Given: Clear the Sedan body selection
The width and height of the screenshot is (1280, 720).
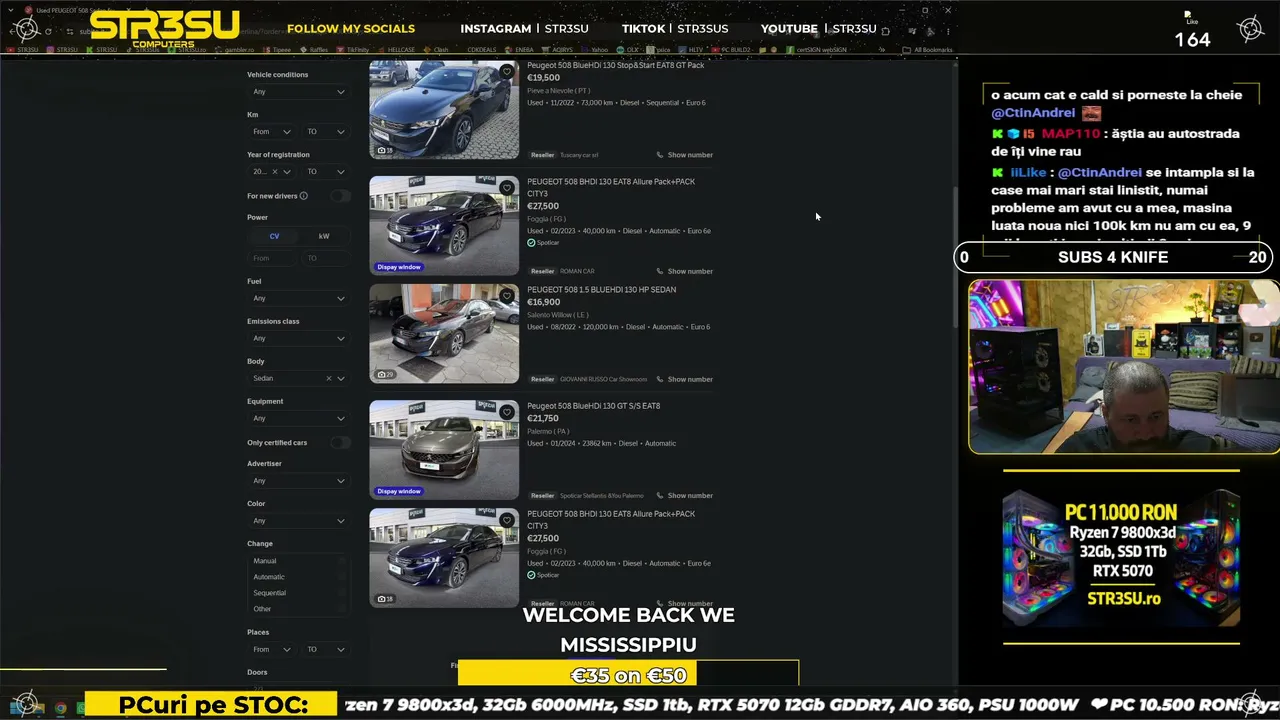Looking at the screenshot, I should point(328,378).
